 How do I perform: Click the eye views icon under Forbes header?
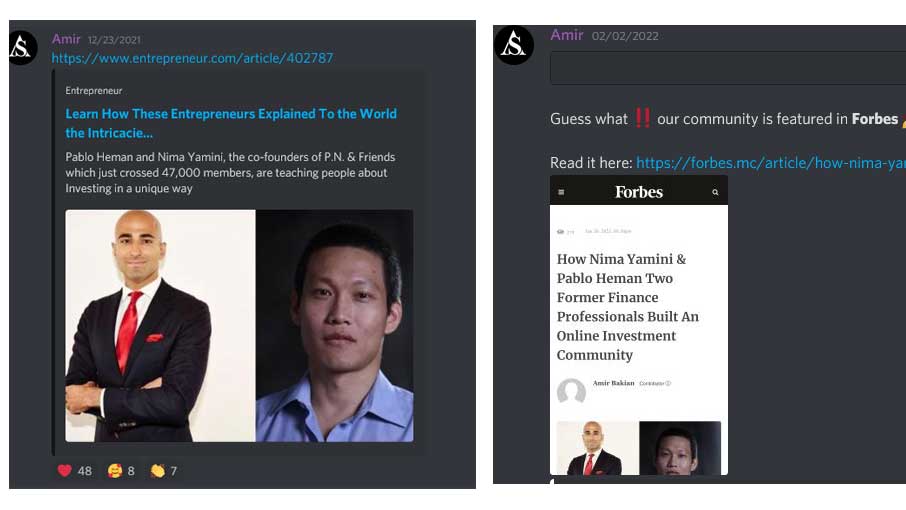tap(560, 232)
